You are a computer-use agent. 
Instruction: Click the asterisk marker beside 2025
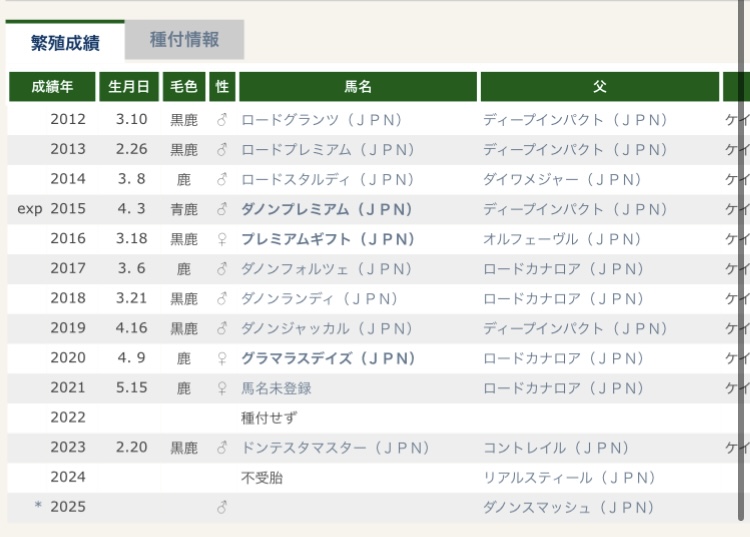(38, 505)
